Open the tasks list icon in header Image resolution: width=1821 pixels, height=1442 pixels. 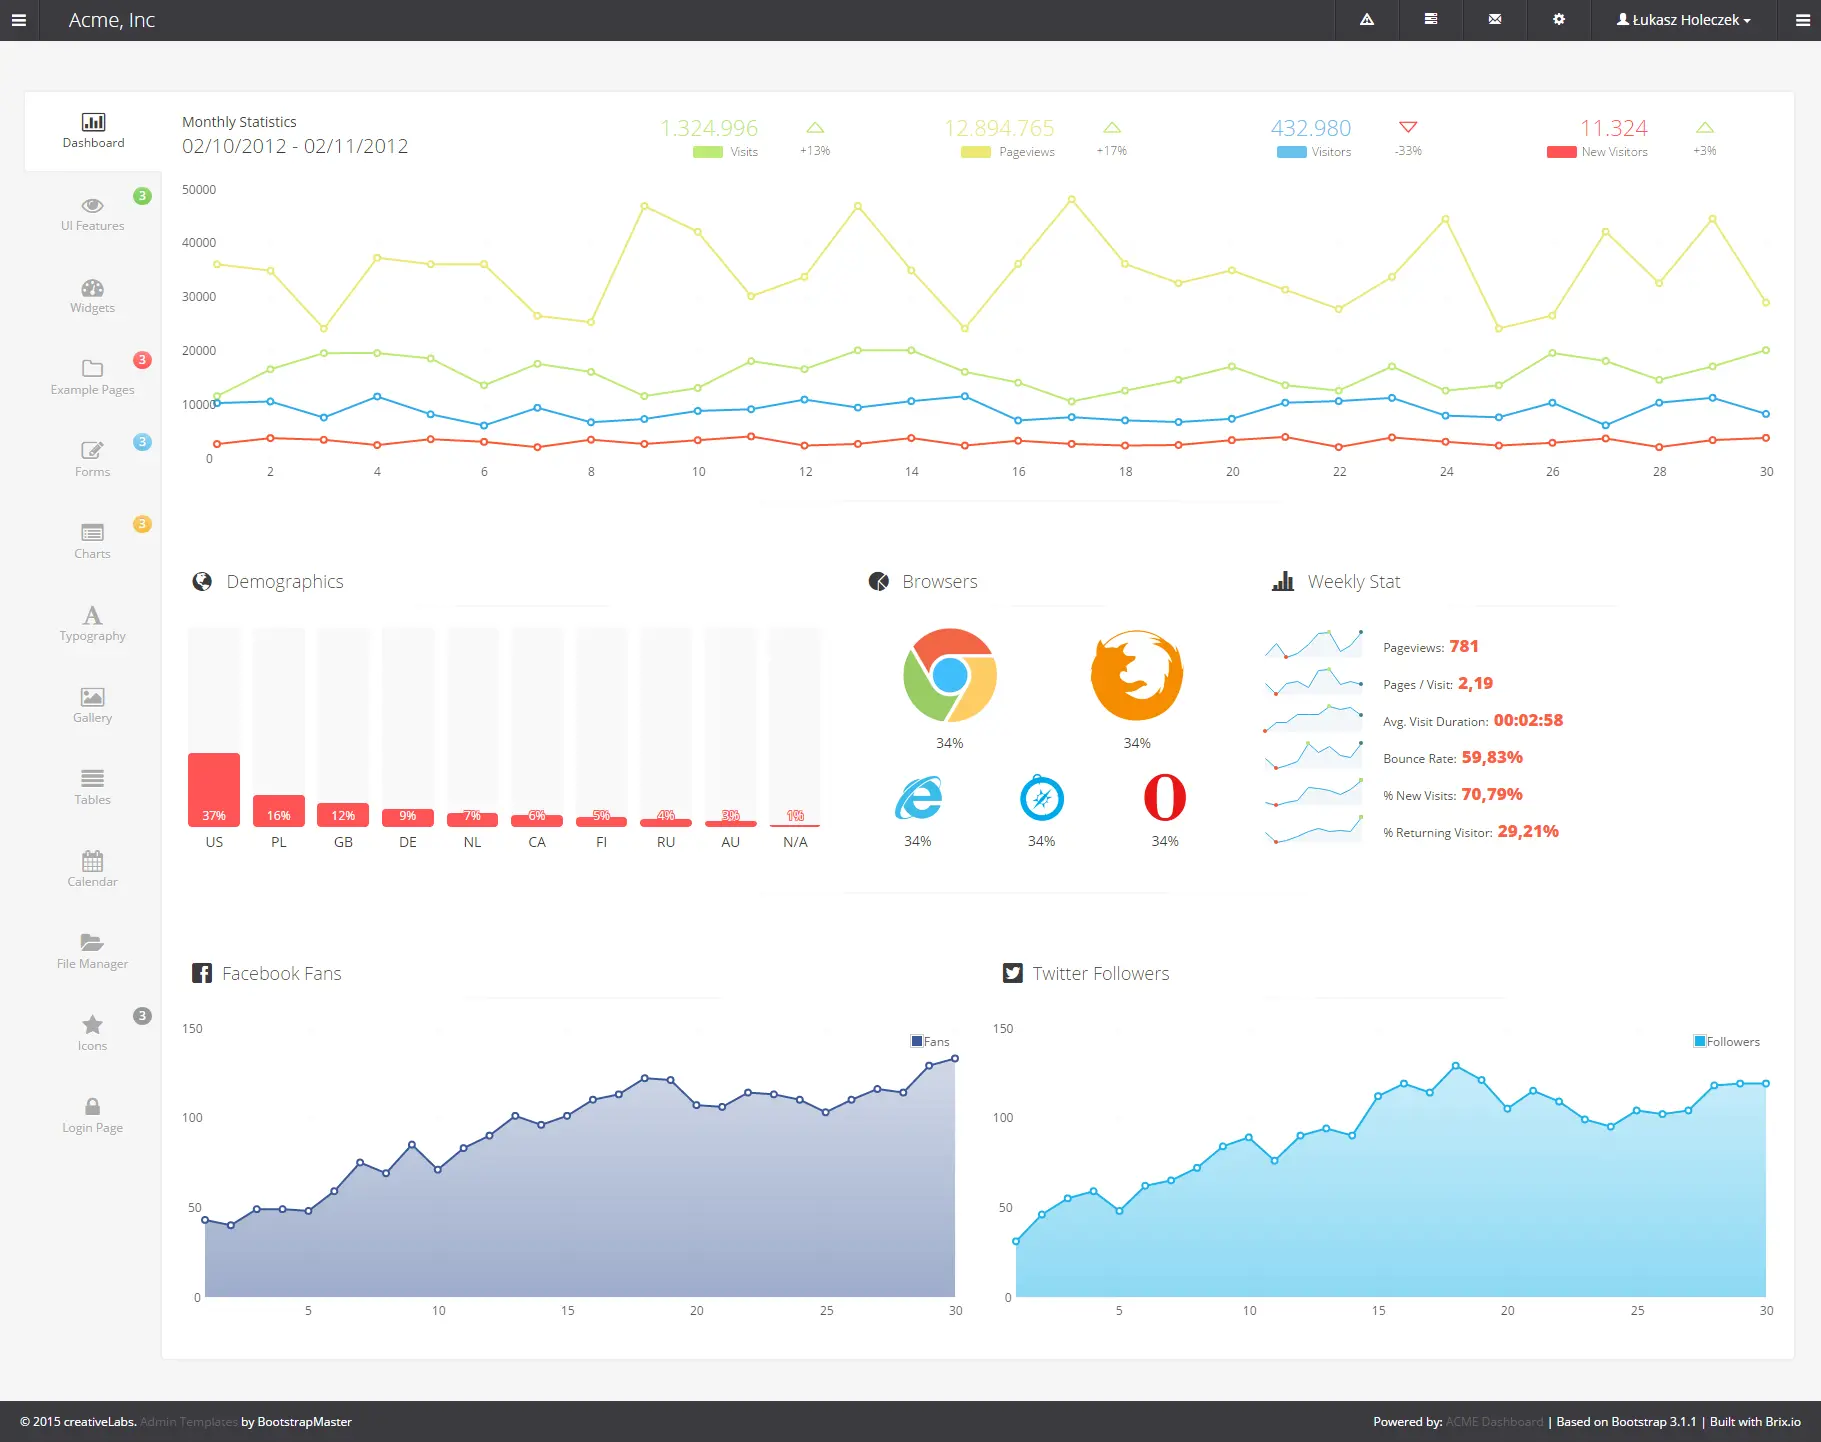tap(1430, 20)
